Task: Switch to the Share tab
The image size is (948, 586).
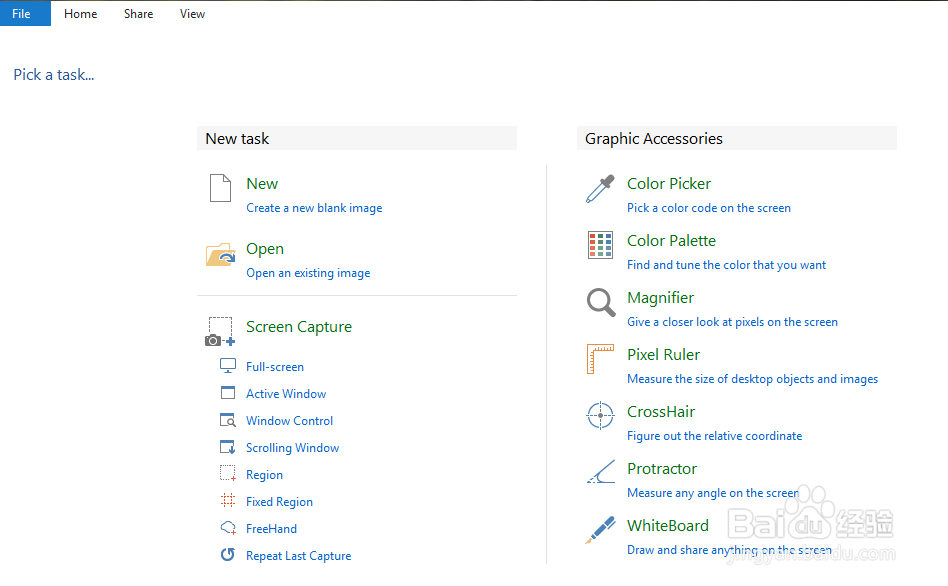Action: point(138,14)
